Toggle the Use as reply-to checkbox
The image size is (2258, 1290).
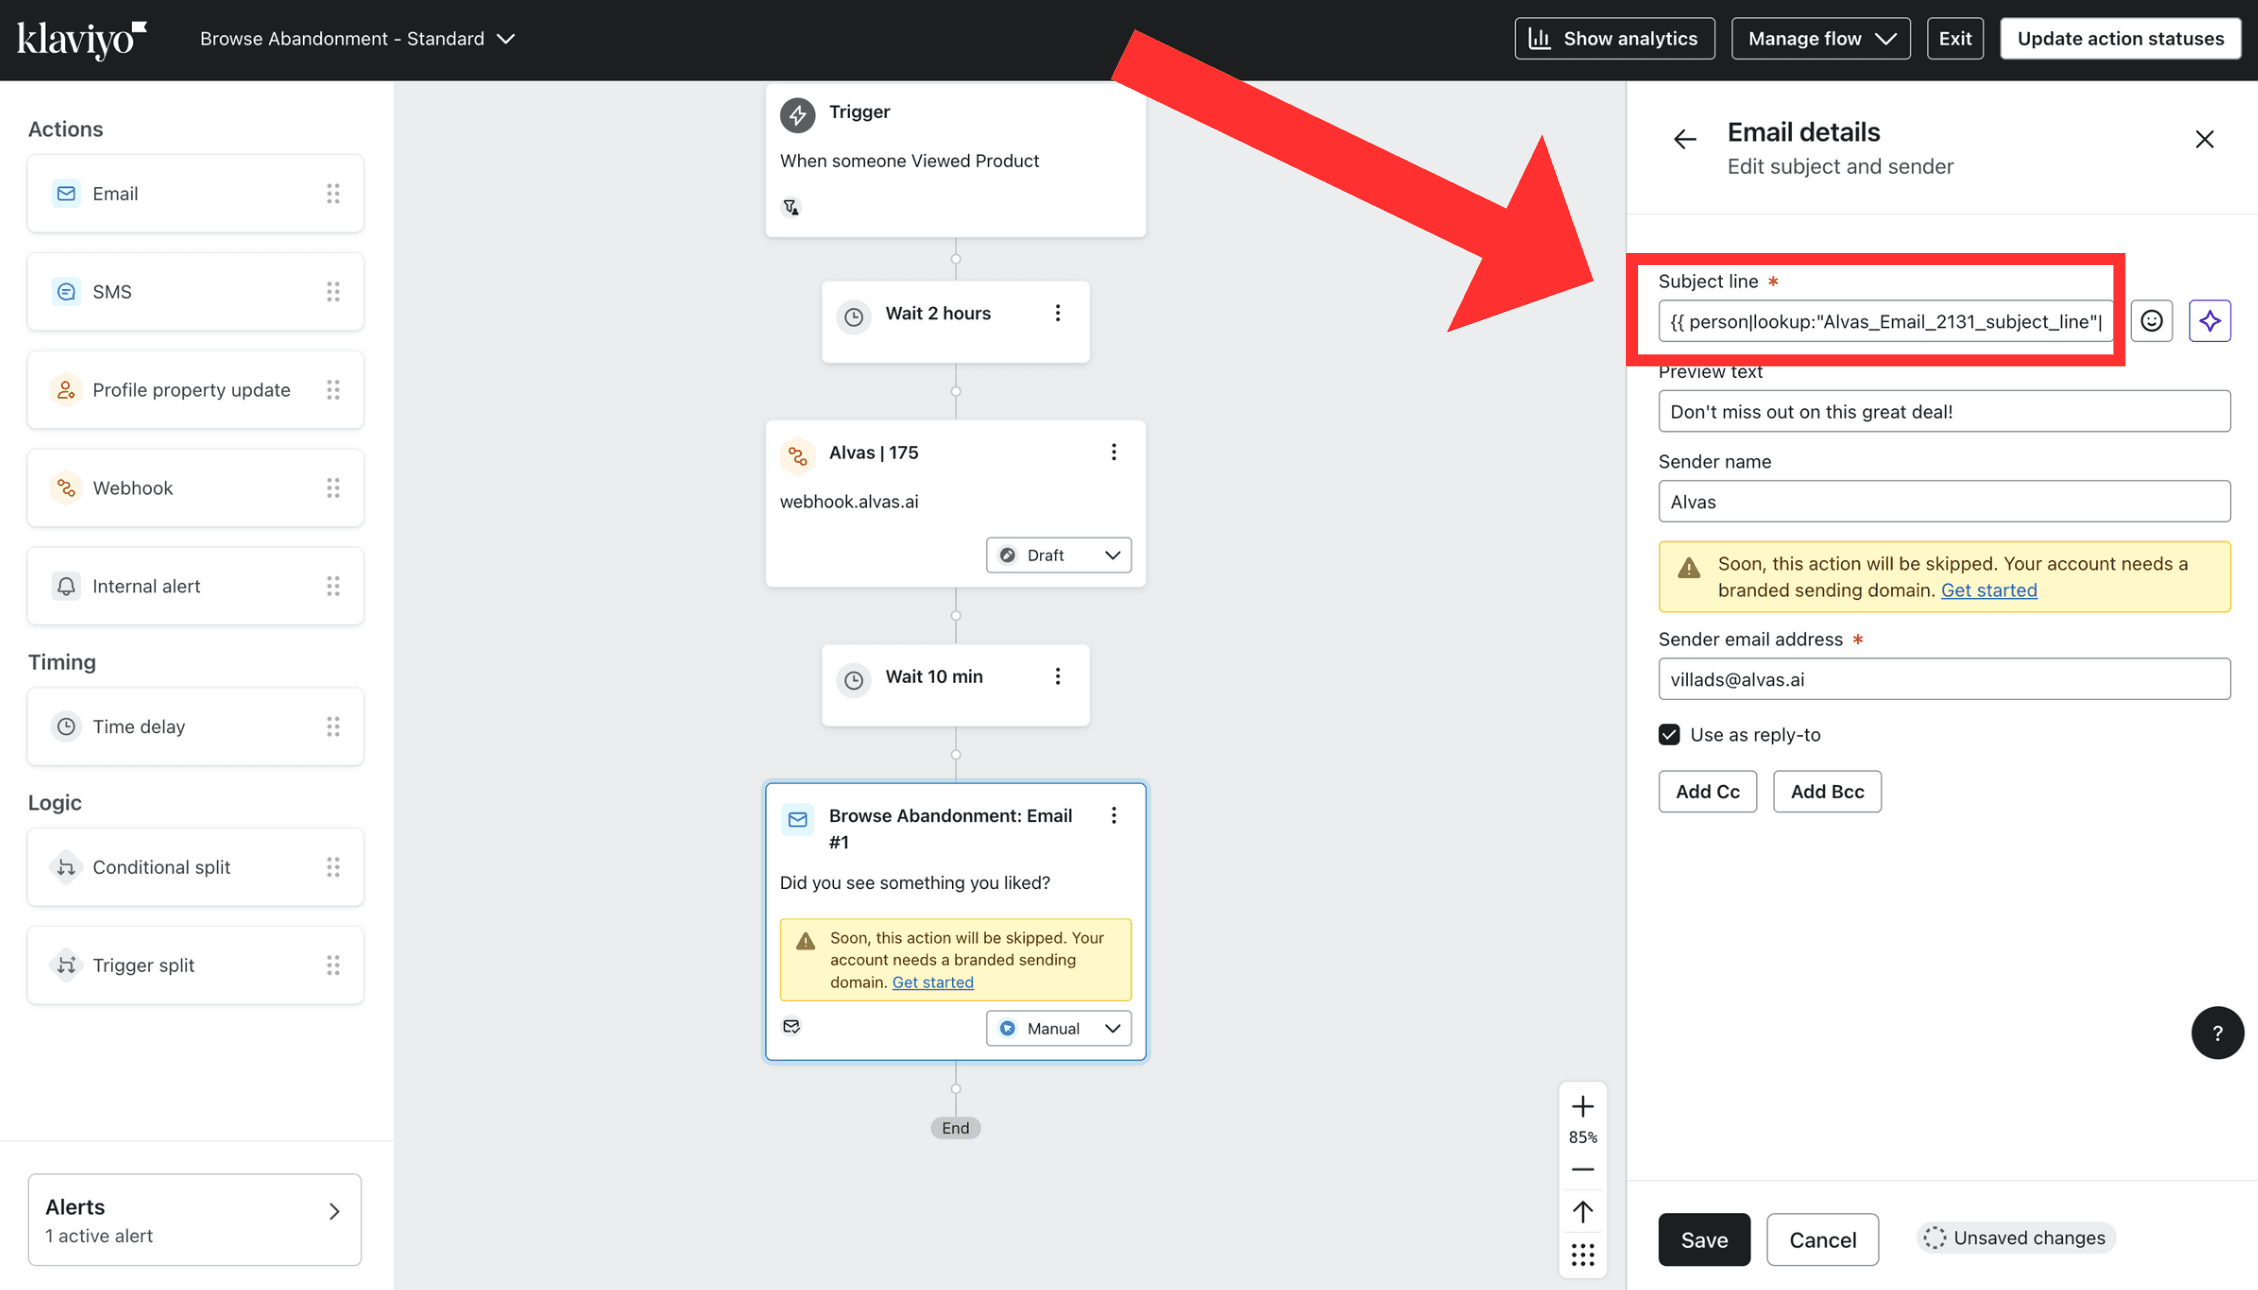tap(1669, 735)
